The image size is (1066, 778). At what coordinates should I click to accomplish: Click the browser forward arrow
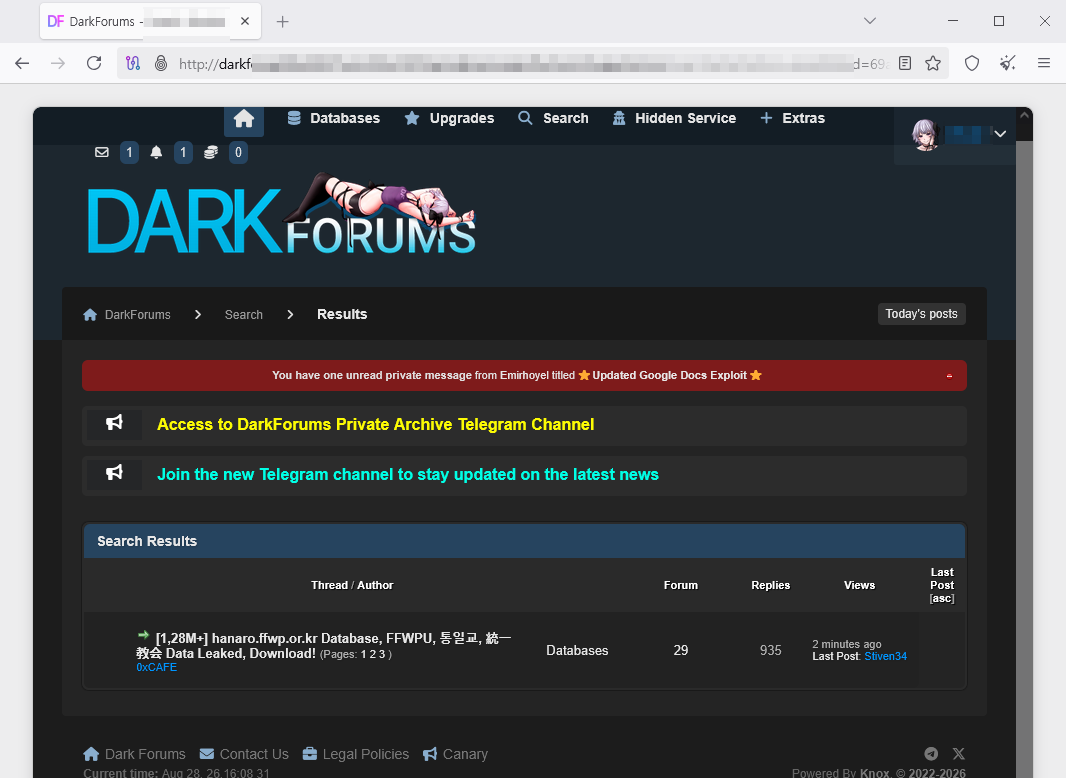[x=58, y=63]
